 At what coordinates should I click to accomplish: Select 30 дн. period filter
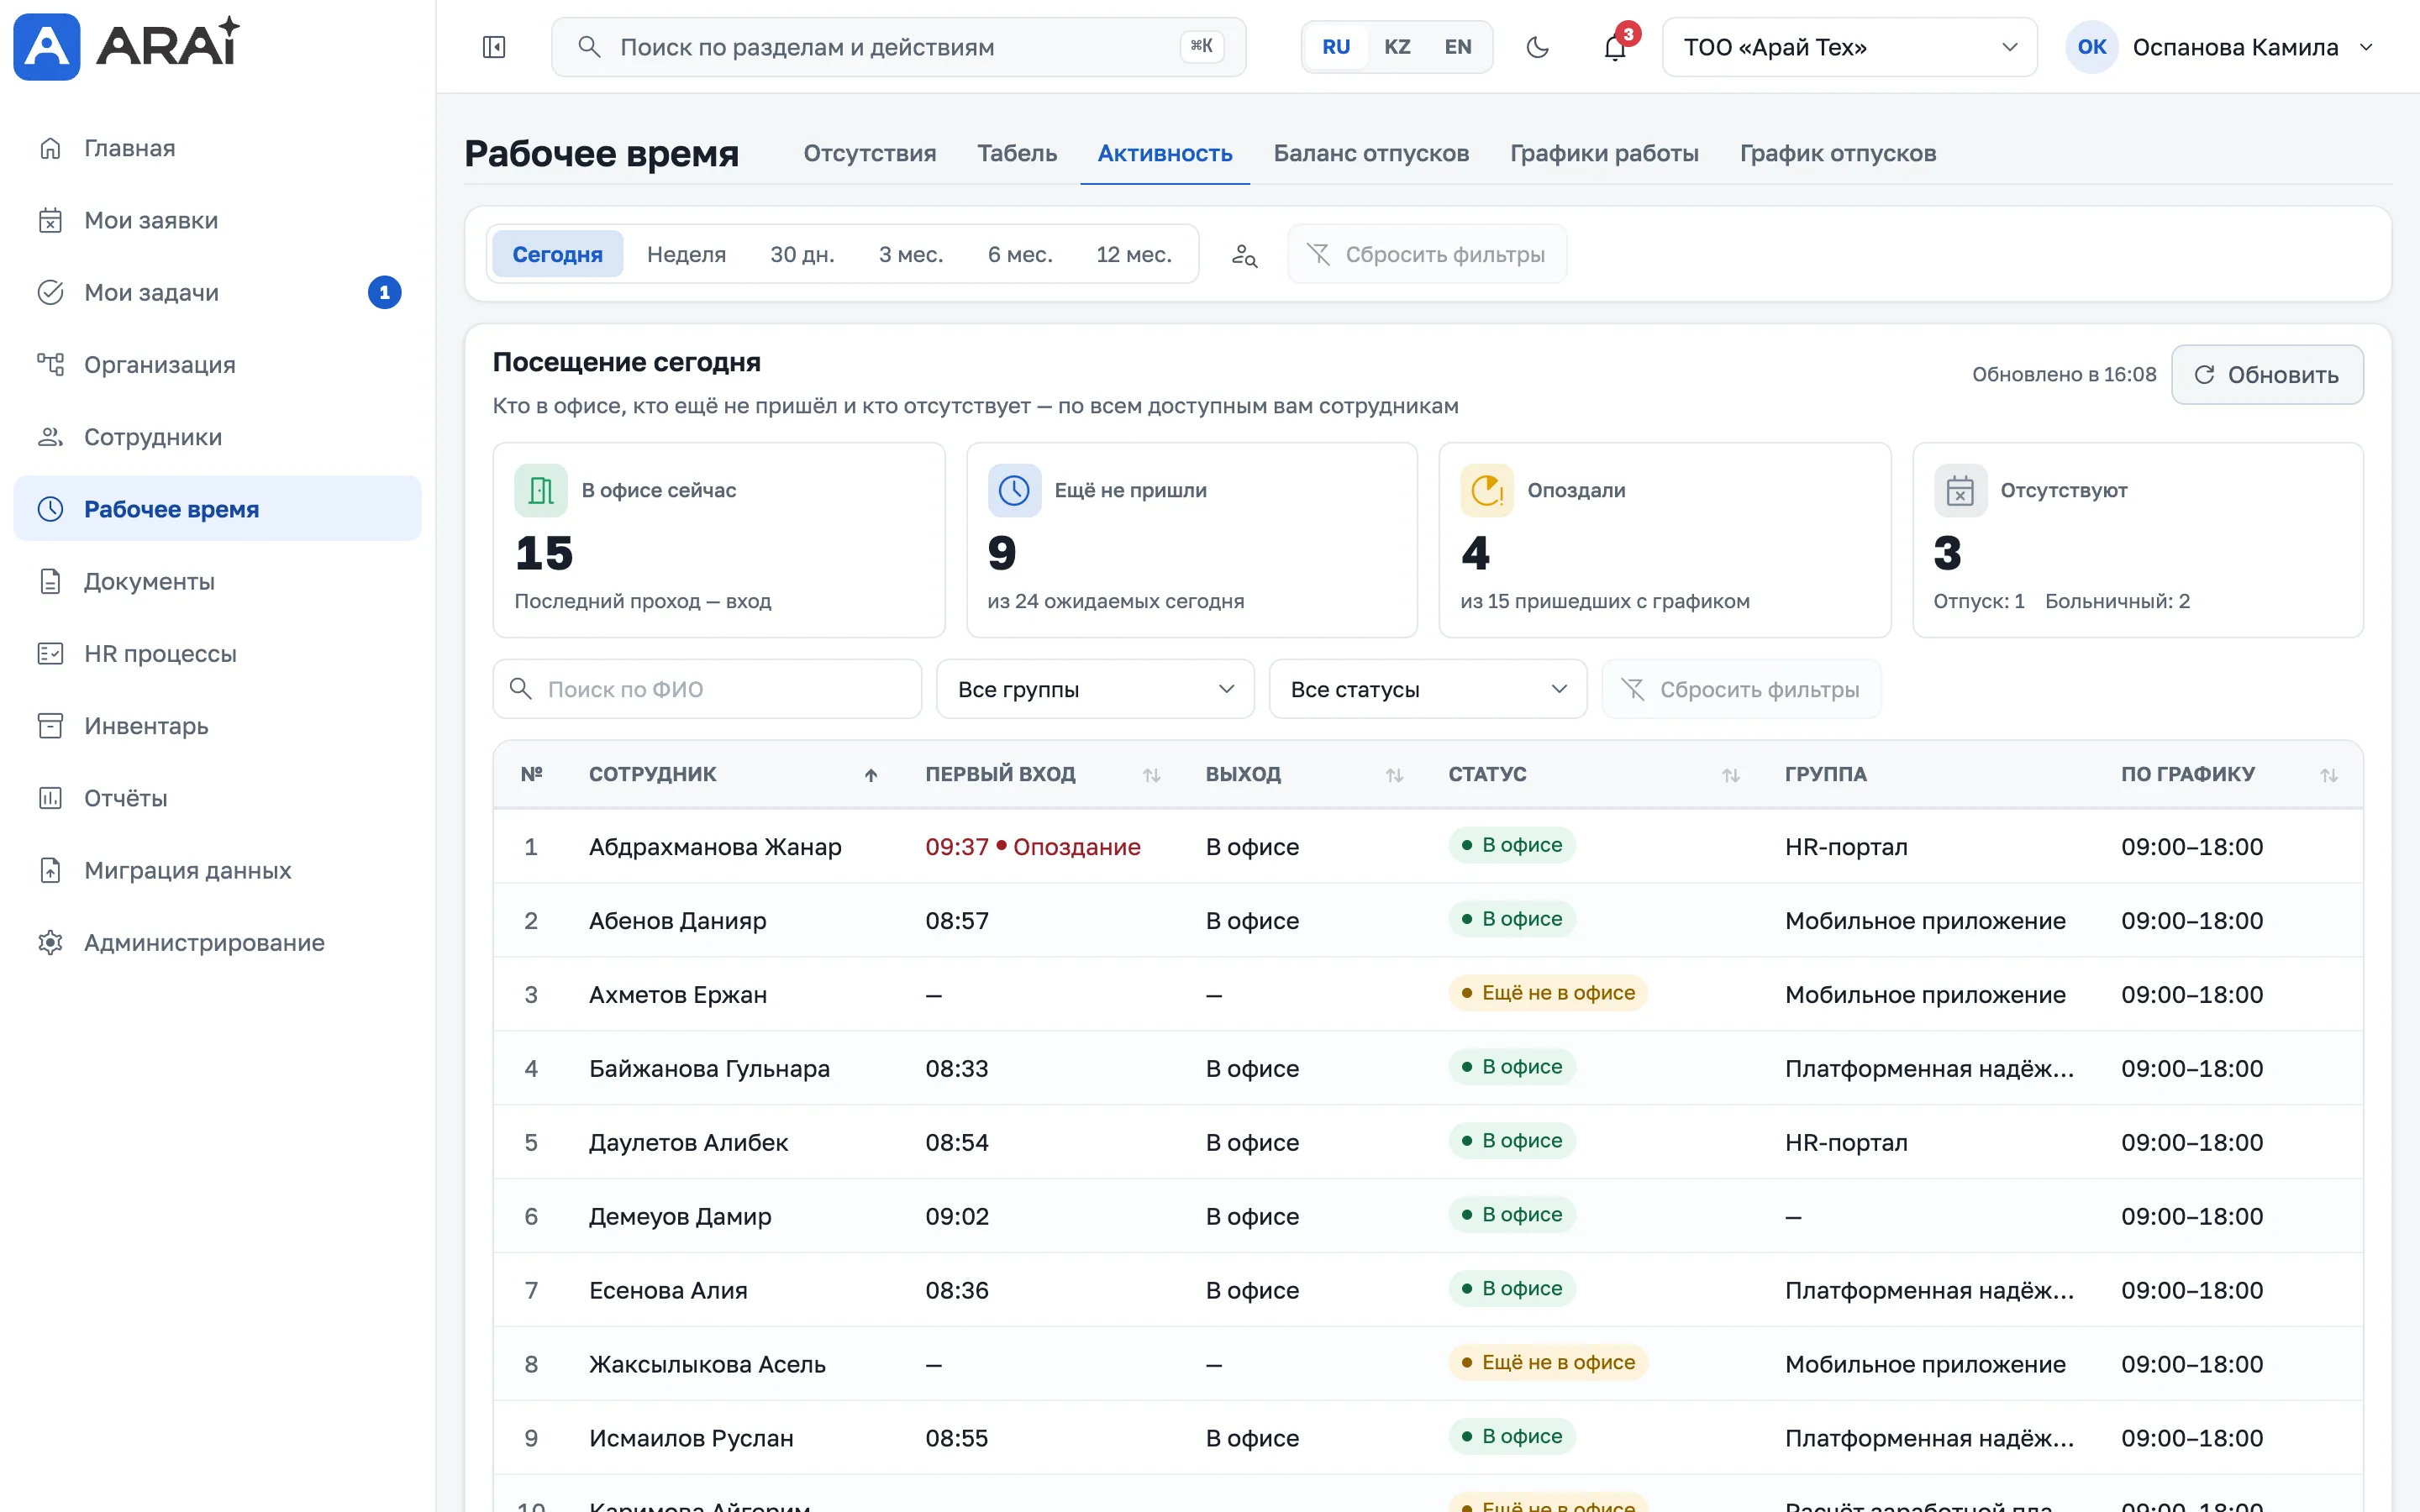click(802, 254)
